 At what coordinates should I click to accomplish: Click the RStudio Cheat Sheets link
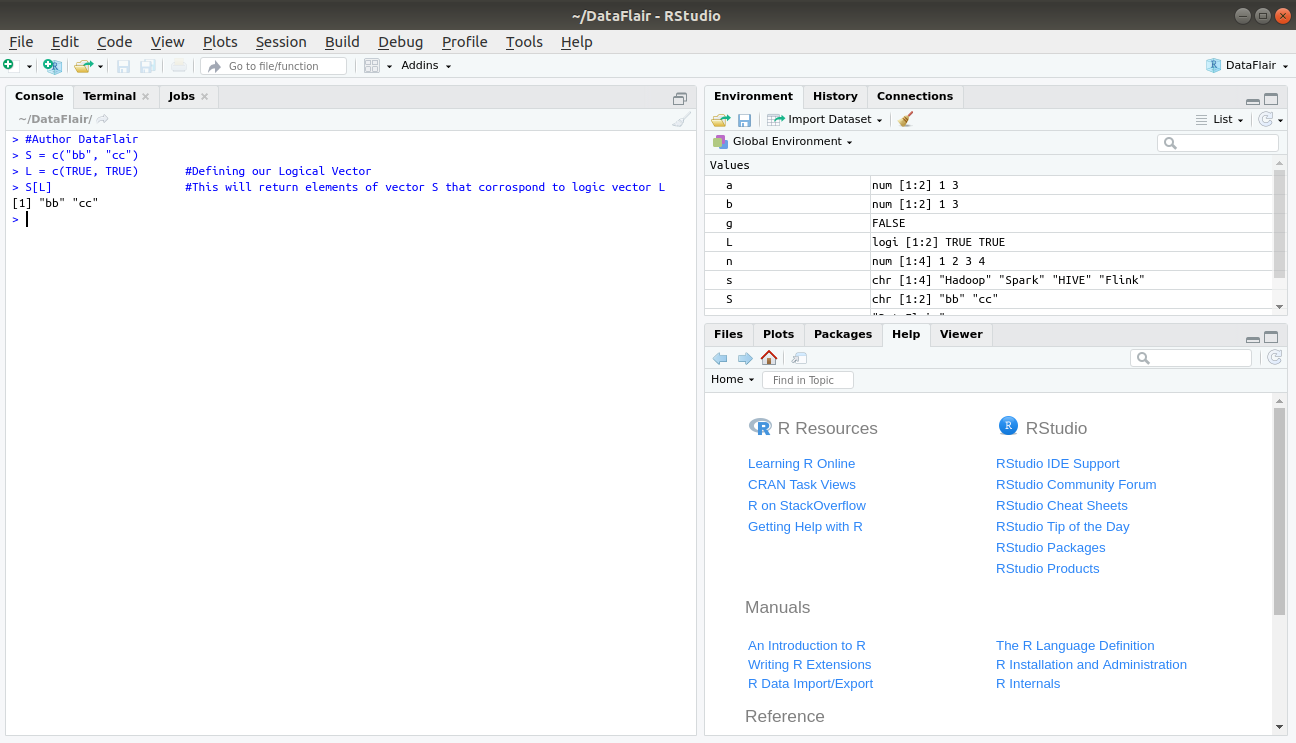(x=1061, y=505)
